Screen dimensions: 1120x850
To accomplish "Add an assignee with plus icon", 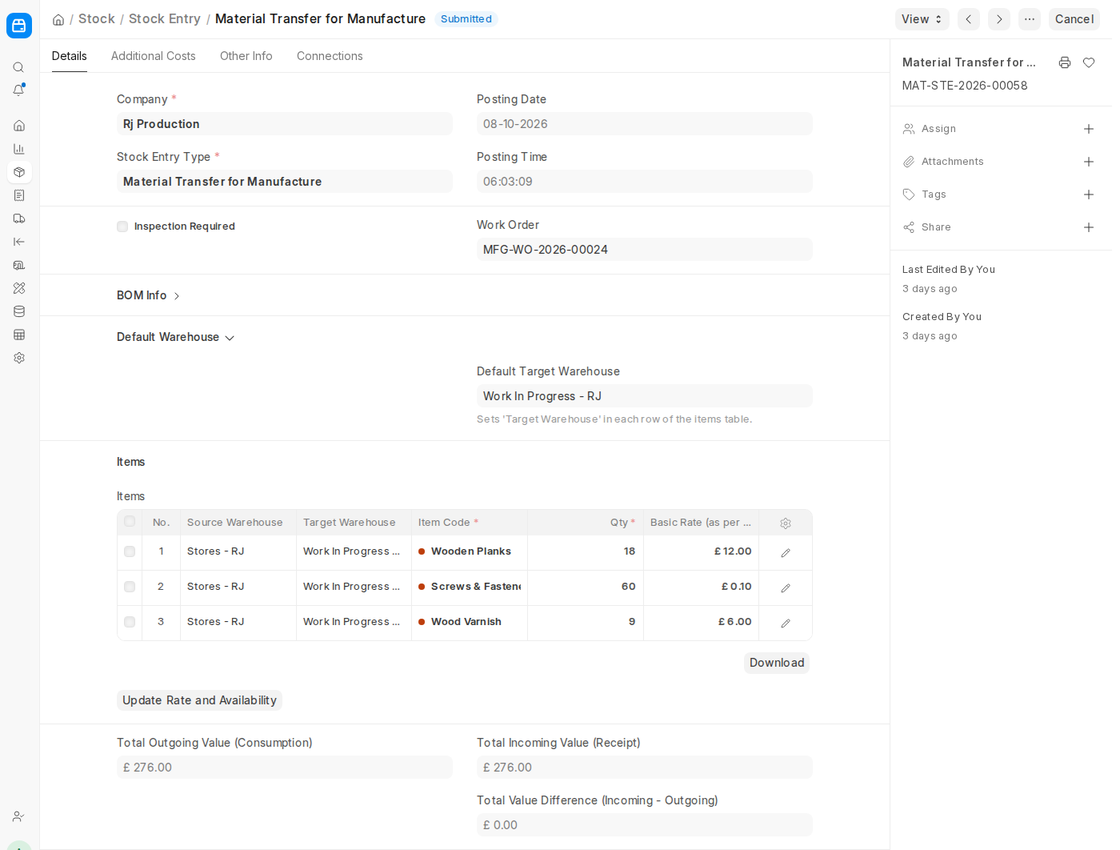I will [1089, 129].
